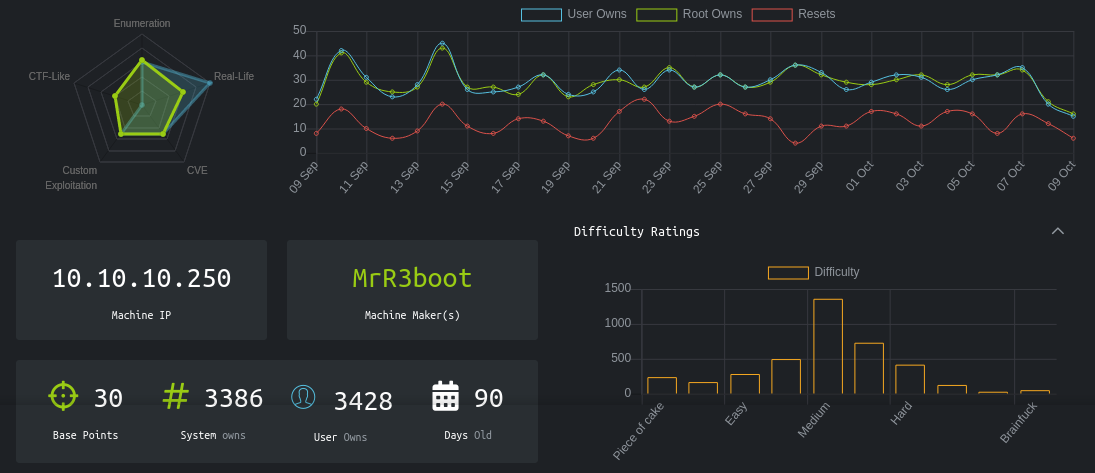The height and width of the screenshot is (473, 1095).
Task: Collapse the Difficulty Ratings panel chevron
Action: point(1058,231)
